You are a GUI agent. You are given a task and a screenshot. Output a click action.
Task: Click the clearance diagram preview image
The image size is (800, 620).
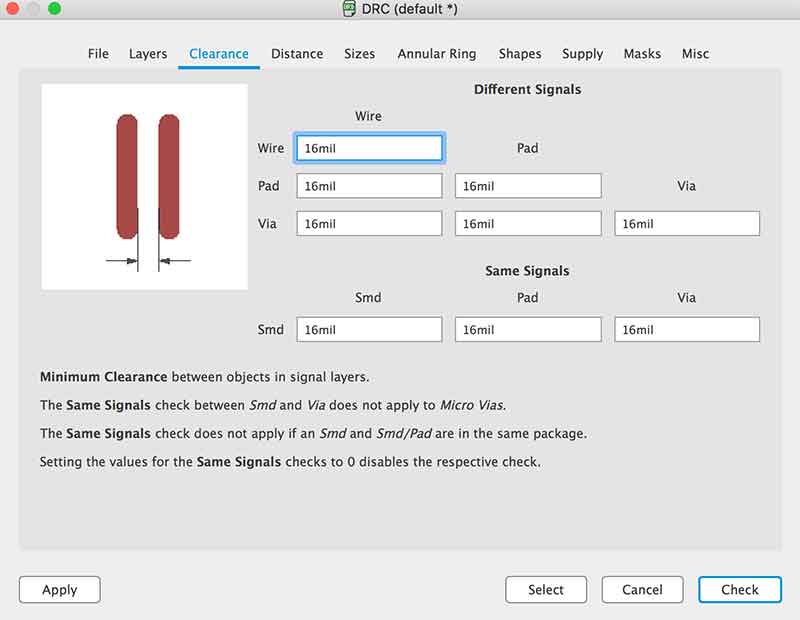click(x=145, y=187)
